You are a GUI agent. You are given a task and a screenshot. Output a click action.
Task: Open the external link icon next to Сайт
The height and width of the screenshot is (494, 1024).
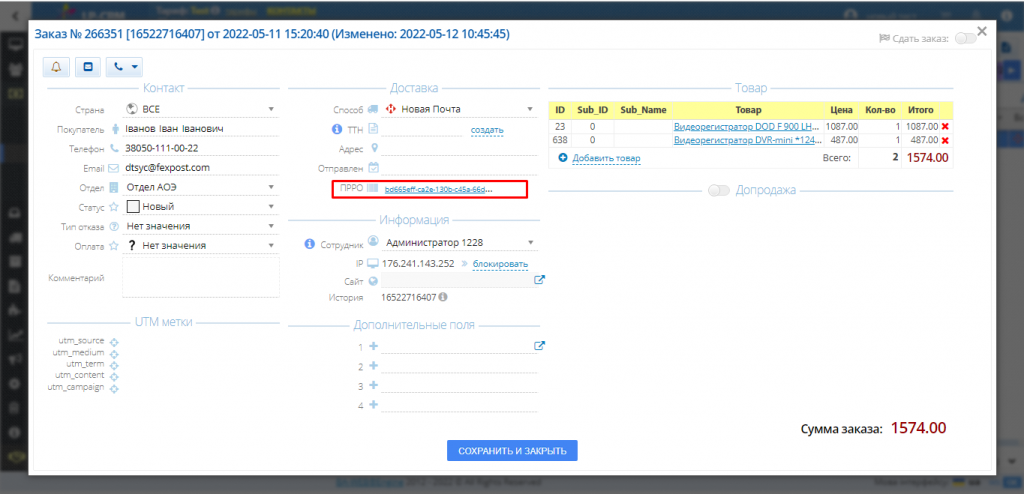(539, 280)
